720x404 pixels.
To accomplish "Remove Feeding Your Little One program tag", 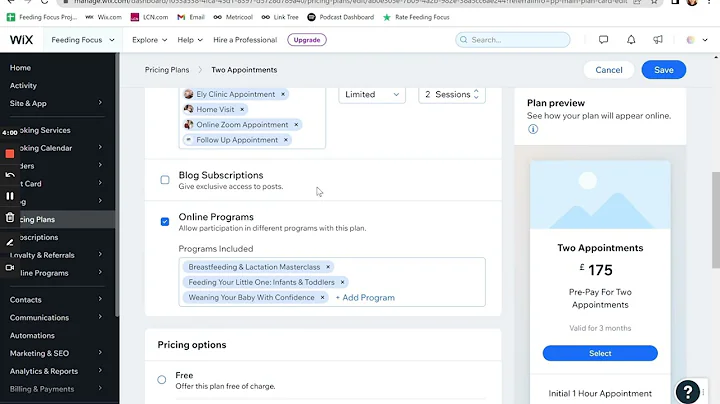I will [x=342, y=282].
